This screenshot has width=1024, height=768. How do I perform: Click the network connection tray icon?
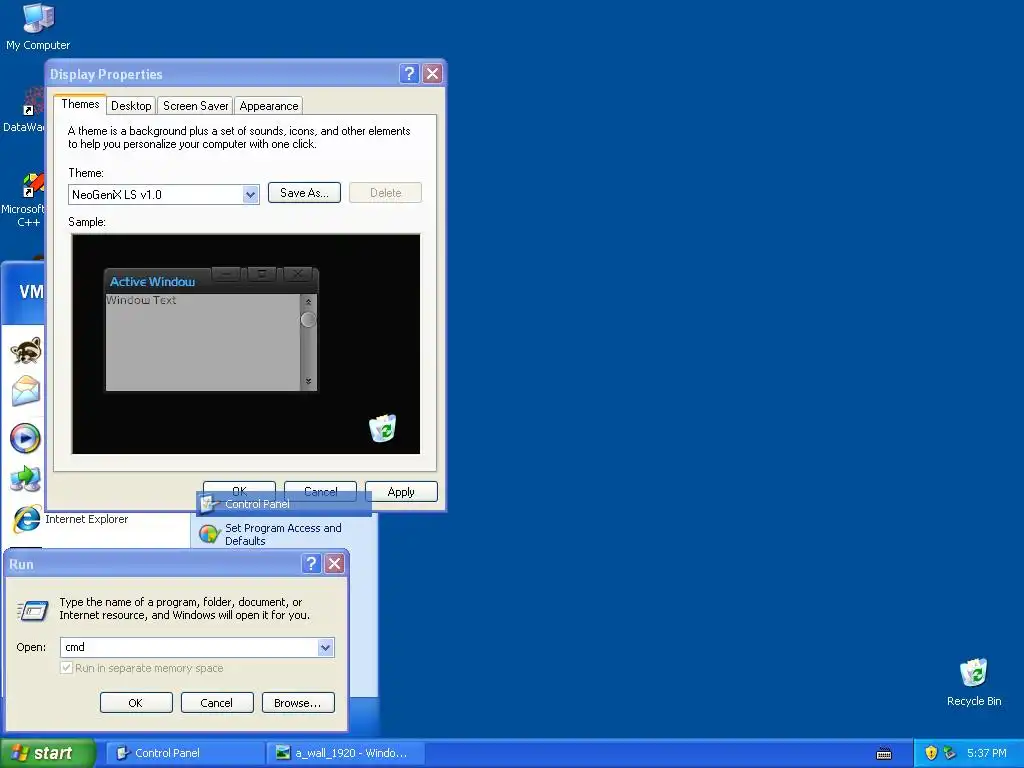pyautogui.click(x=950, y=753)
